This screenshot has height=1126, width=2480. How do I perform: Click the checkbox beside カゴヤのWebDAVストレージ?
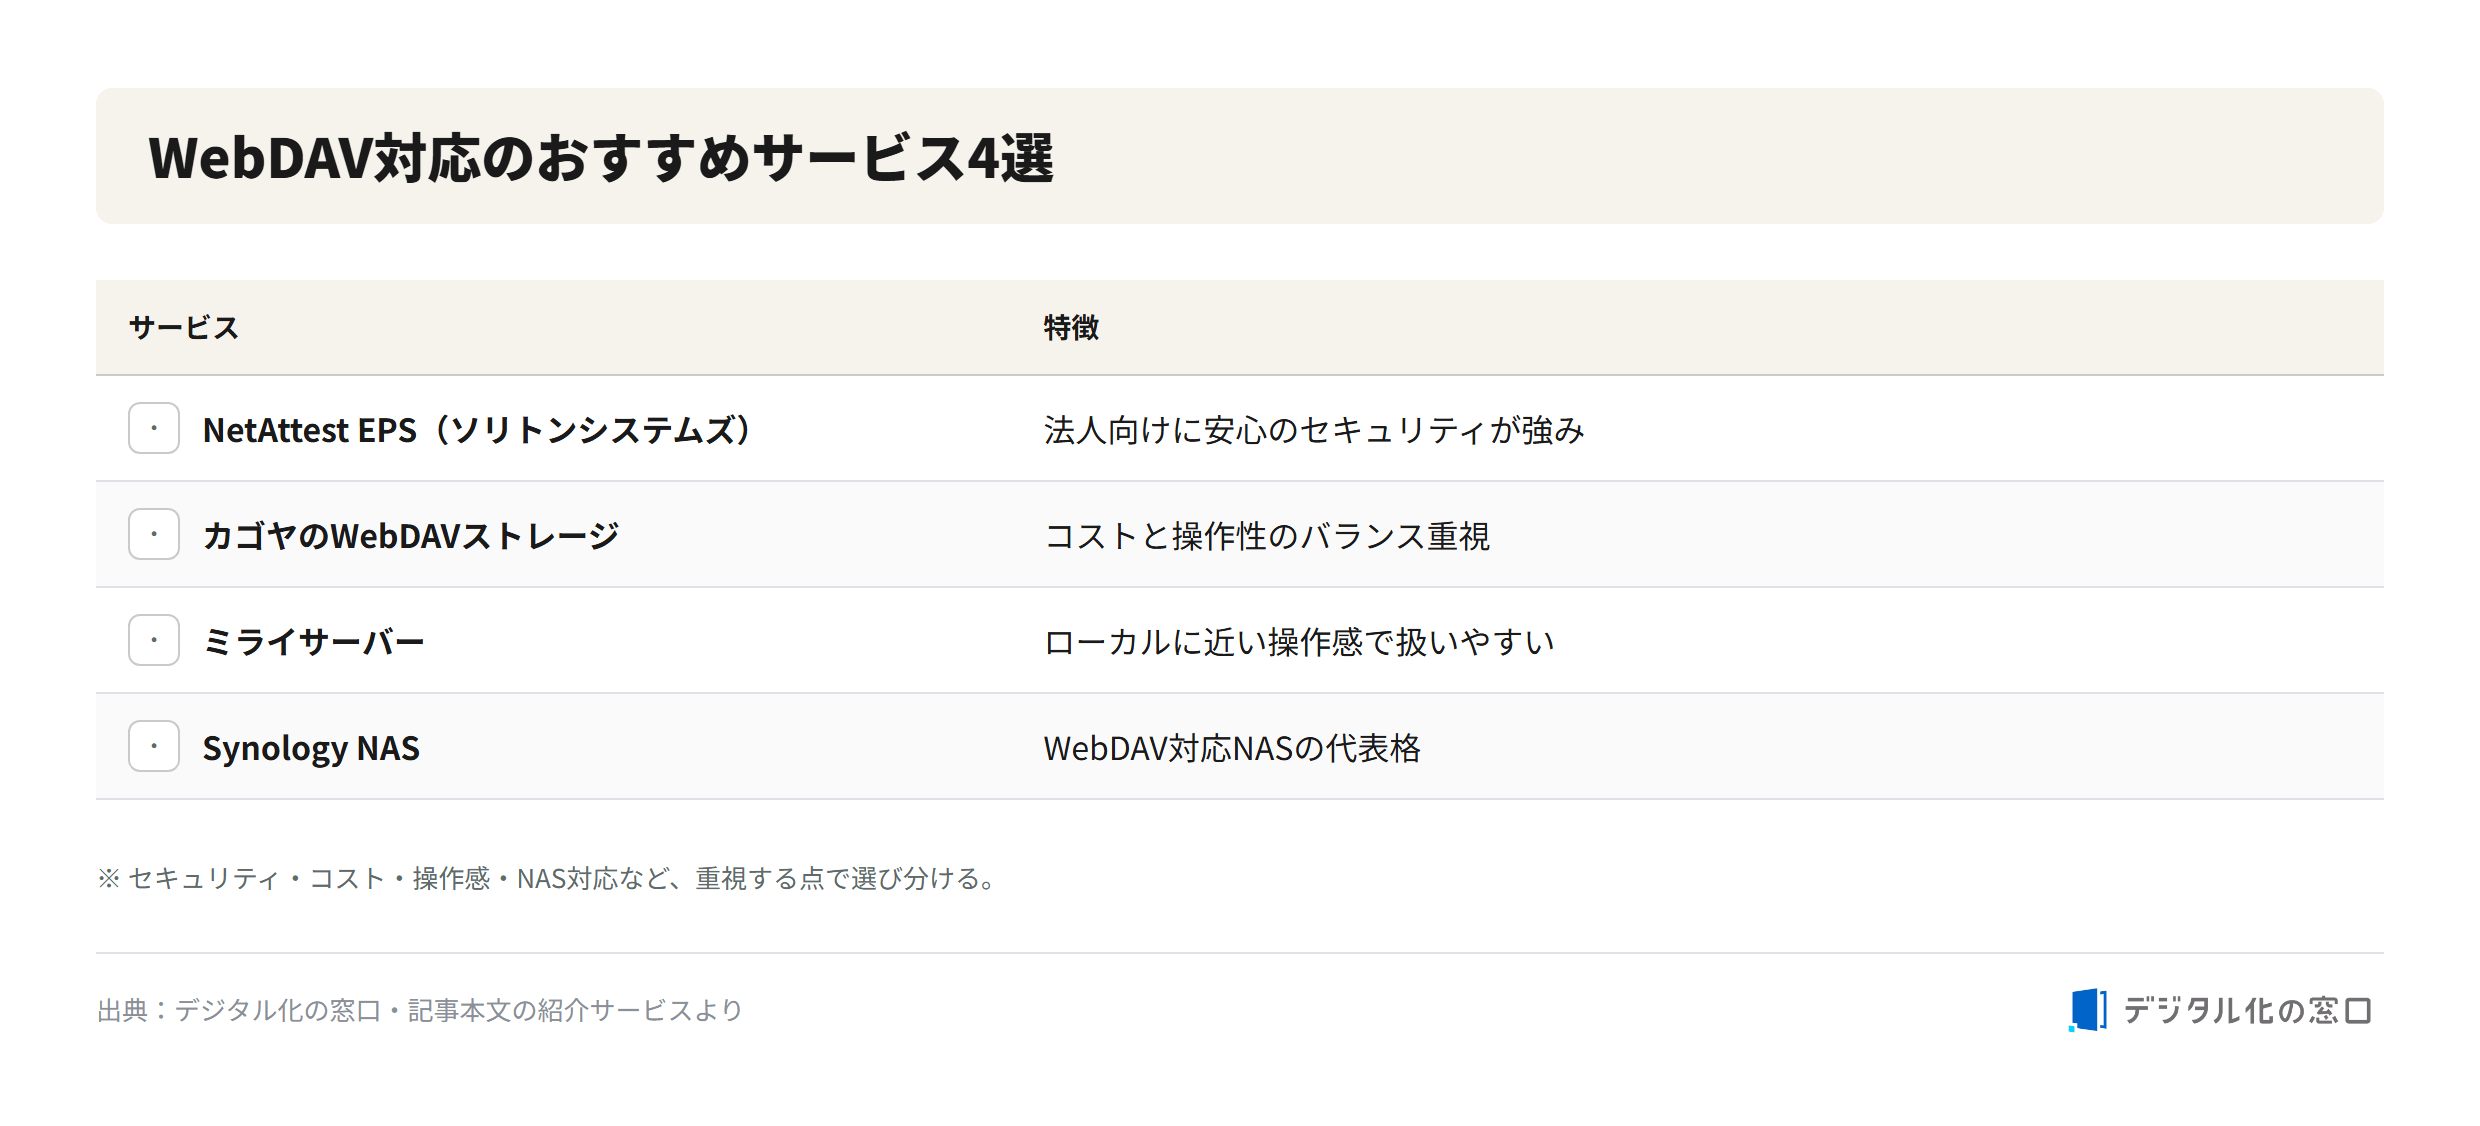154,534
